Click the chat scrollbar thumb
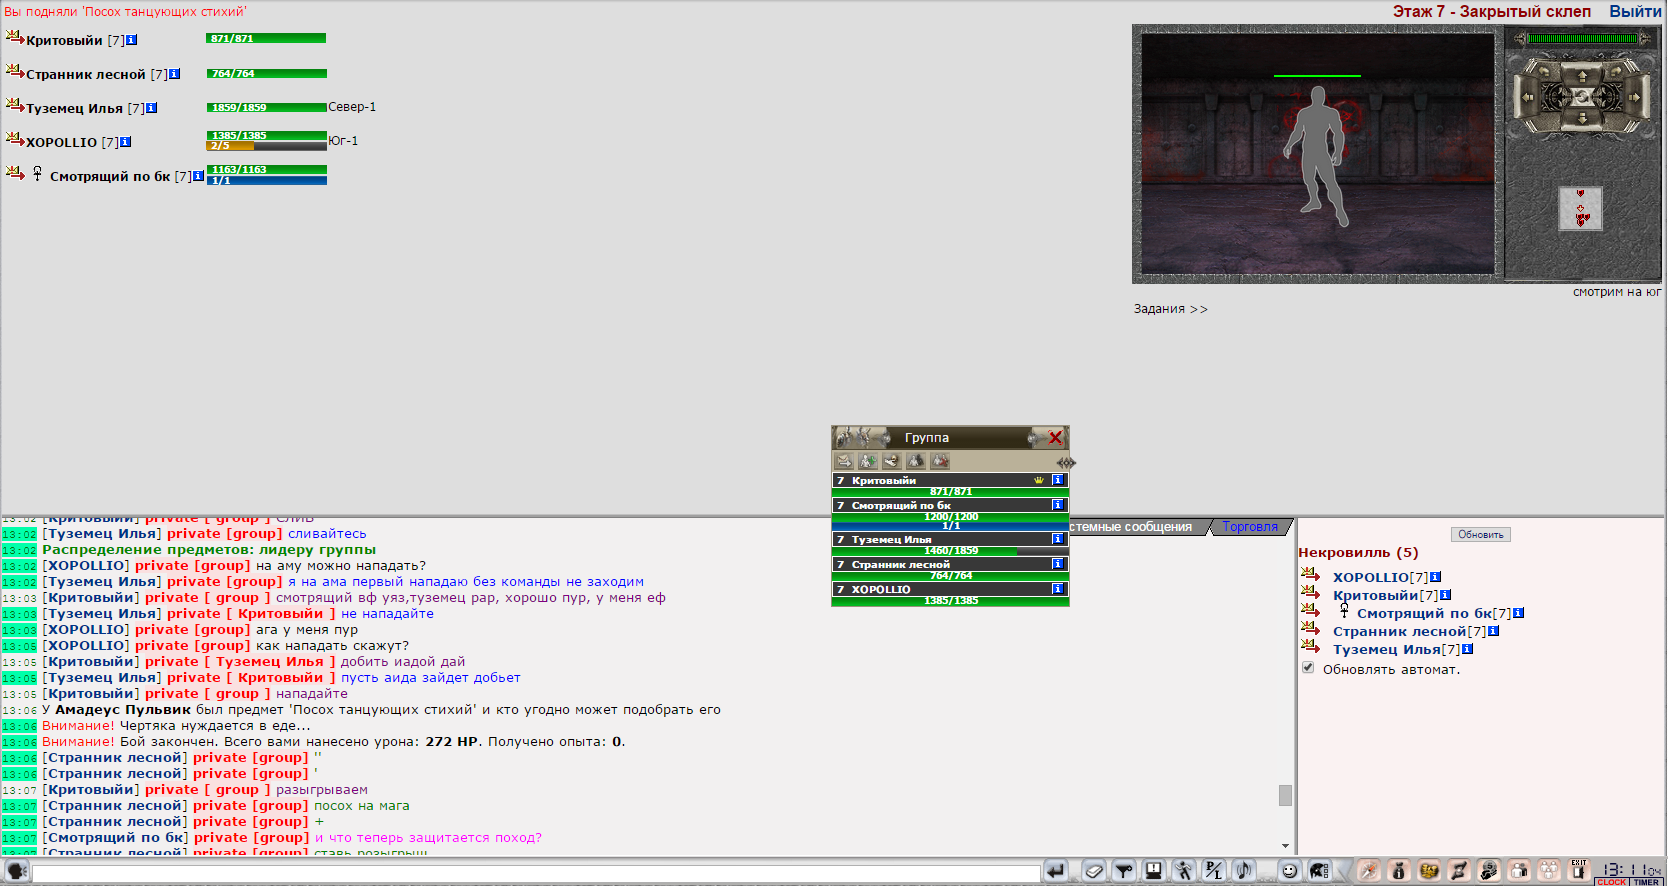The width and height of the screenshot is (1668, 886). point(1285,795)
